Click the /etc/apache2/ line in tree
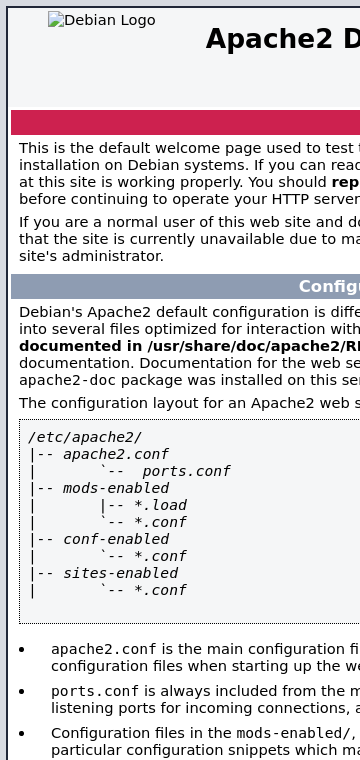This screenshot has width=360, height=760. click(x=85, y=437)
